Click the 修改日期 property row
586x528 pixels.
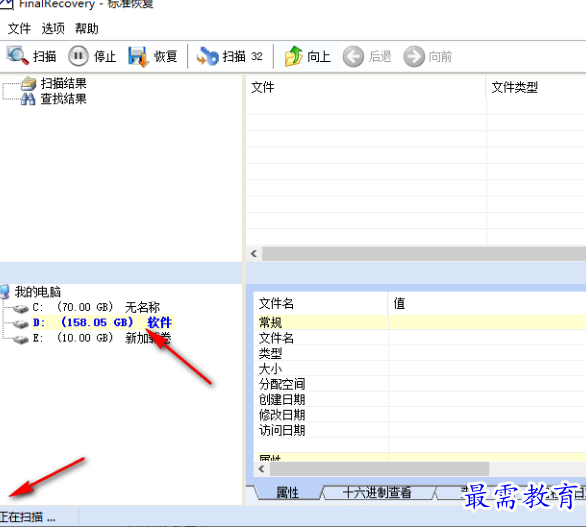click(x=420, y=414)
